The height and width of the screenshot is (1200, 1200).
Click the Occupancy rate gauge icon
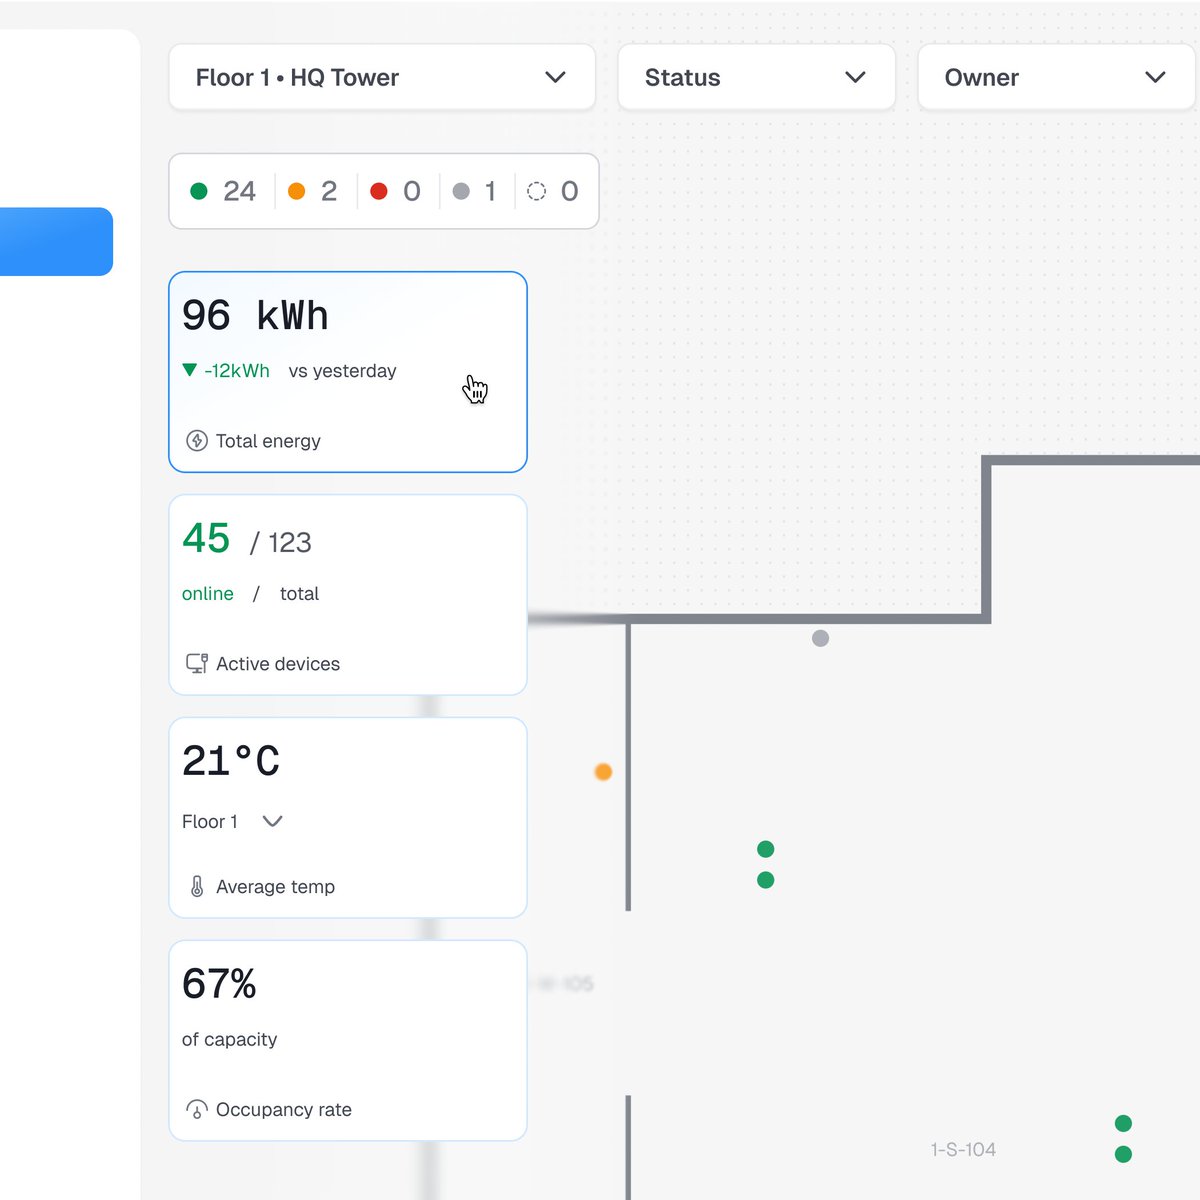[197, 1109]
